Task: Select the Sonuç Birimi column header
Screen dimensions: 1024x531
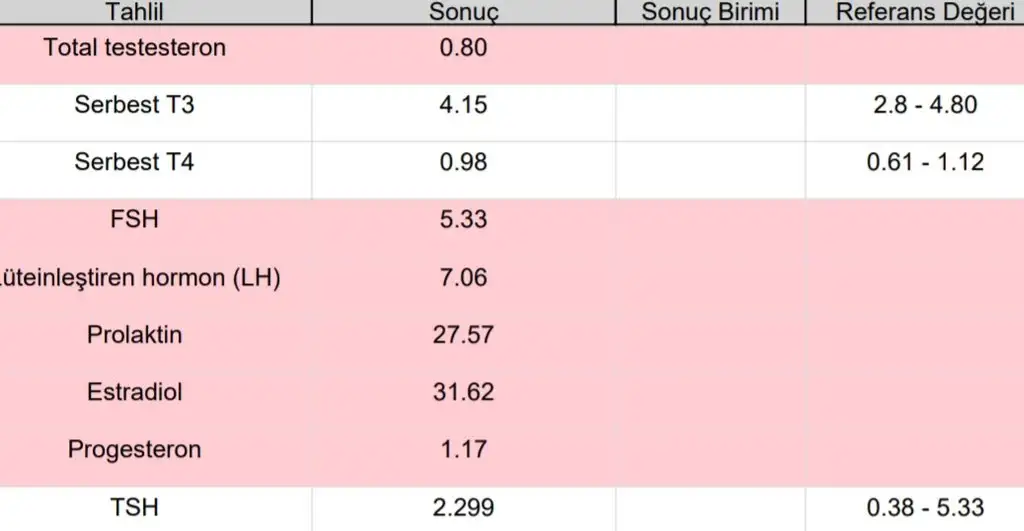Action: pyautogui.click(x=710, y=12)
